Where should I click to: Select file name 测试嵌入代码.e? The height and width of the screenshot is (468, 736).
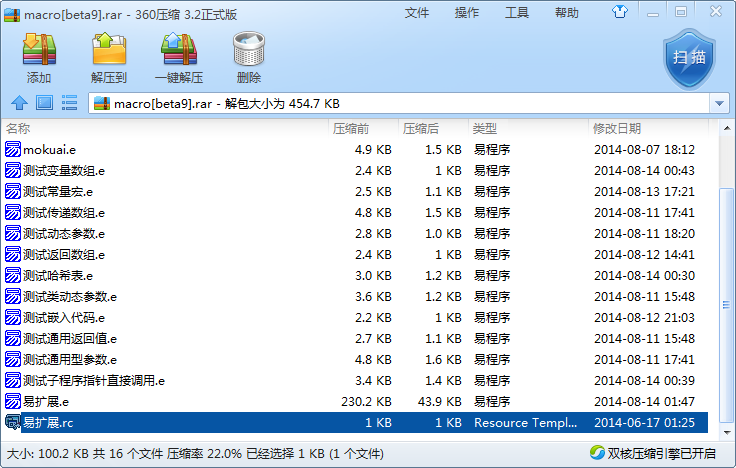coord(64,318)
